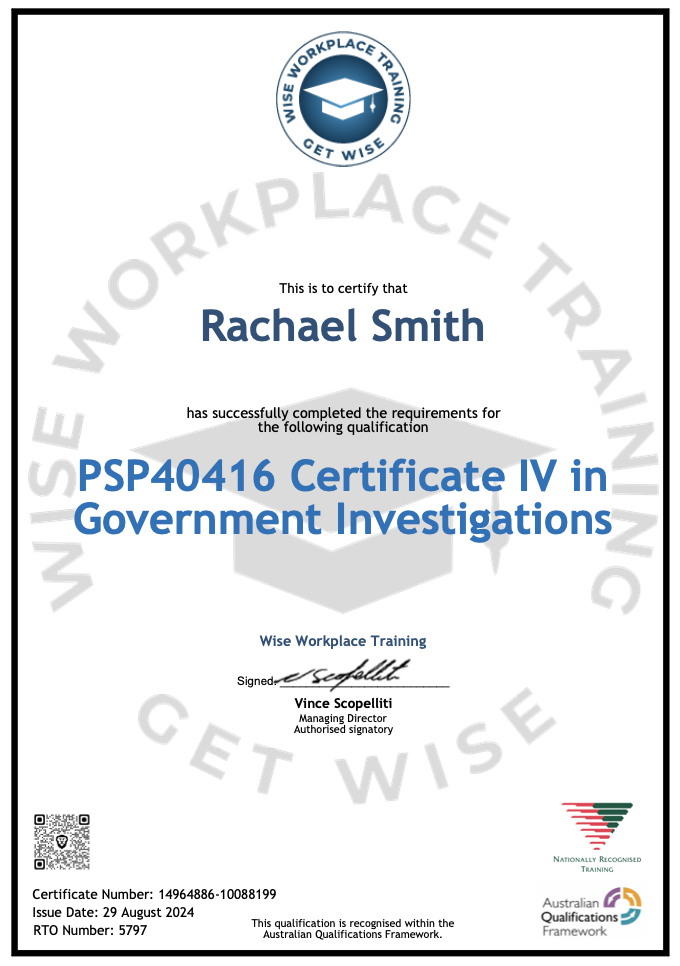
Task: Select the Certificate Number 14964886-10088199
Action: (x=154, y=894)
